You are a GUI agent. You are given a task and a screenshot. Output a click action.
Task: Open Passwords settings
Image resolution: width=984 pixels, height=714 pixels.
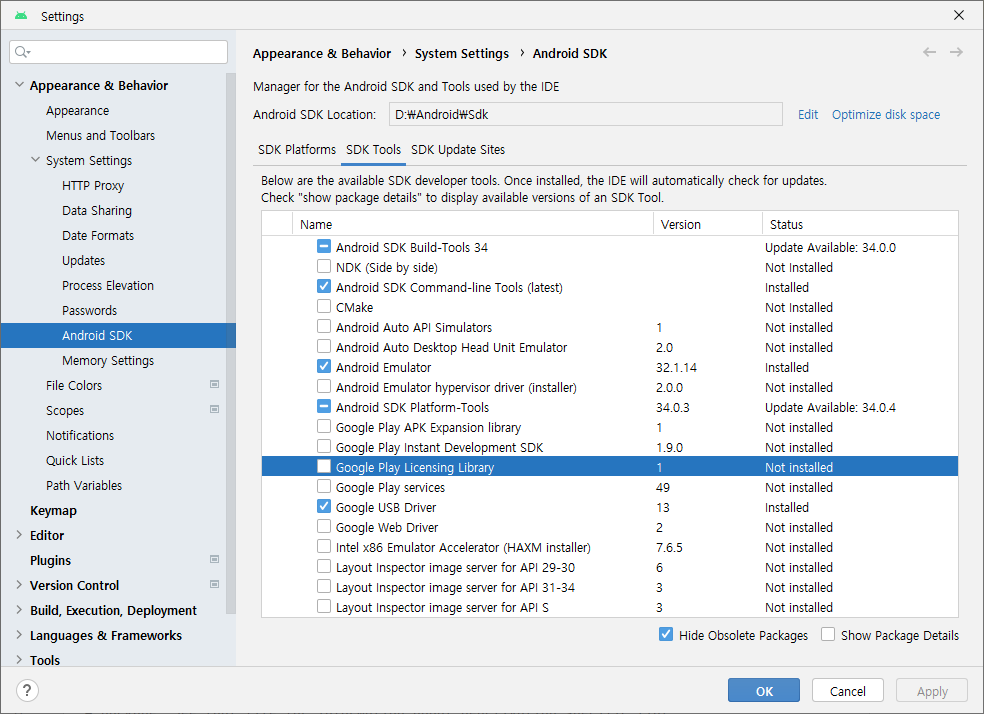(x=89, y=311)
